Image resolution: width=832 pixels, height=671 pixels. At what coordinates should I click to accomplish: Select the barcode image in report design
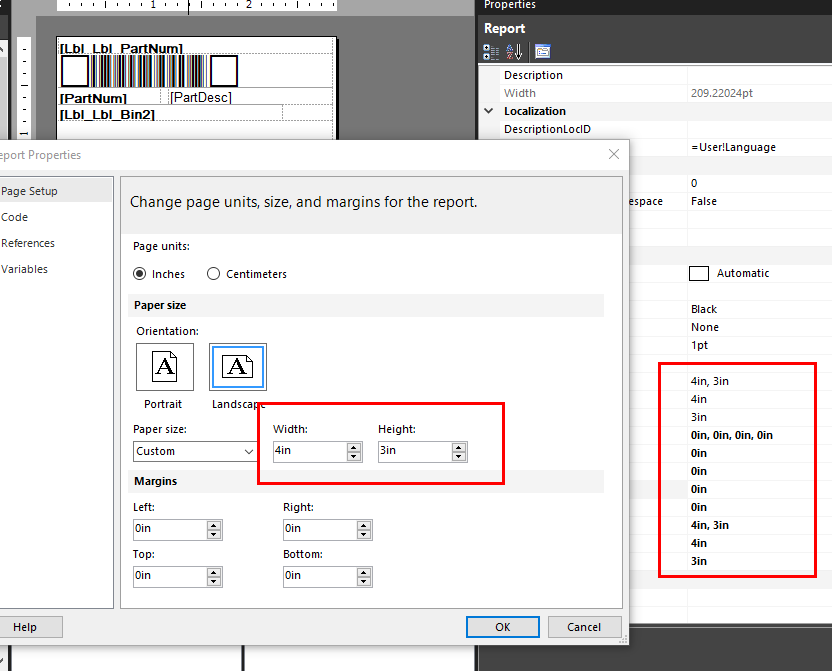click(x=150, y=71)
